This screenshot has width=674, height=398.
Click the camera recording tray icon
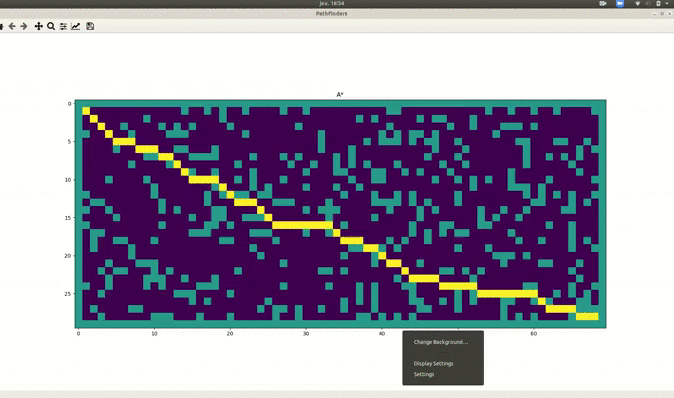tap(603, 3)
